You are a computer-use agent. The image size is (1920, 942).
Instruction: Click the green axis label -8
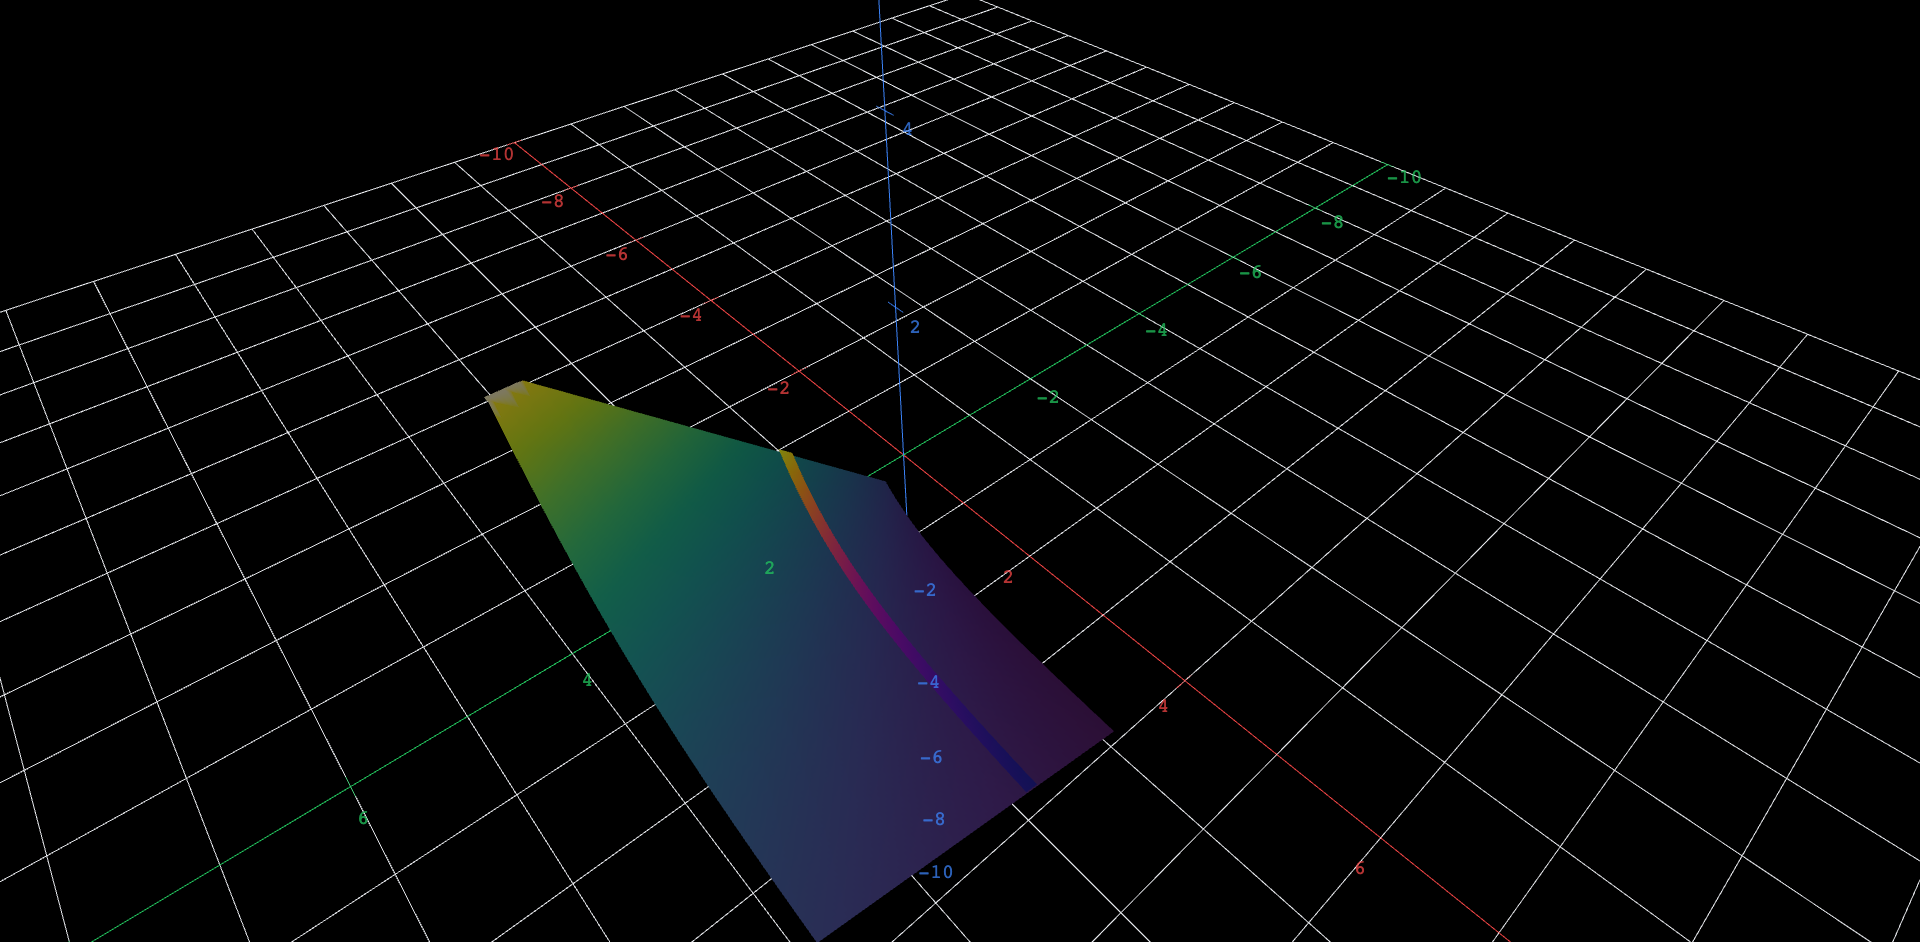click(1332, 222)
